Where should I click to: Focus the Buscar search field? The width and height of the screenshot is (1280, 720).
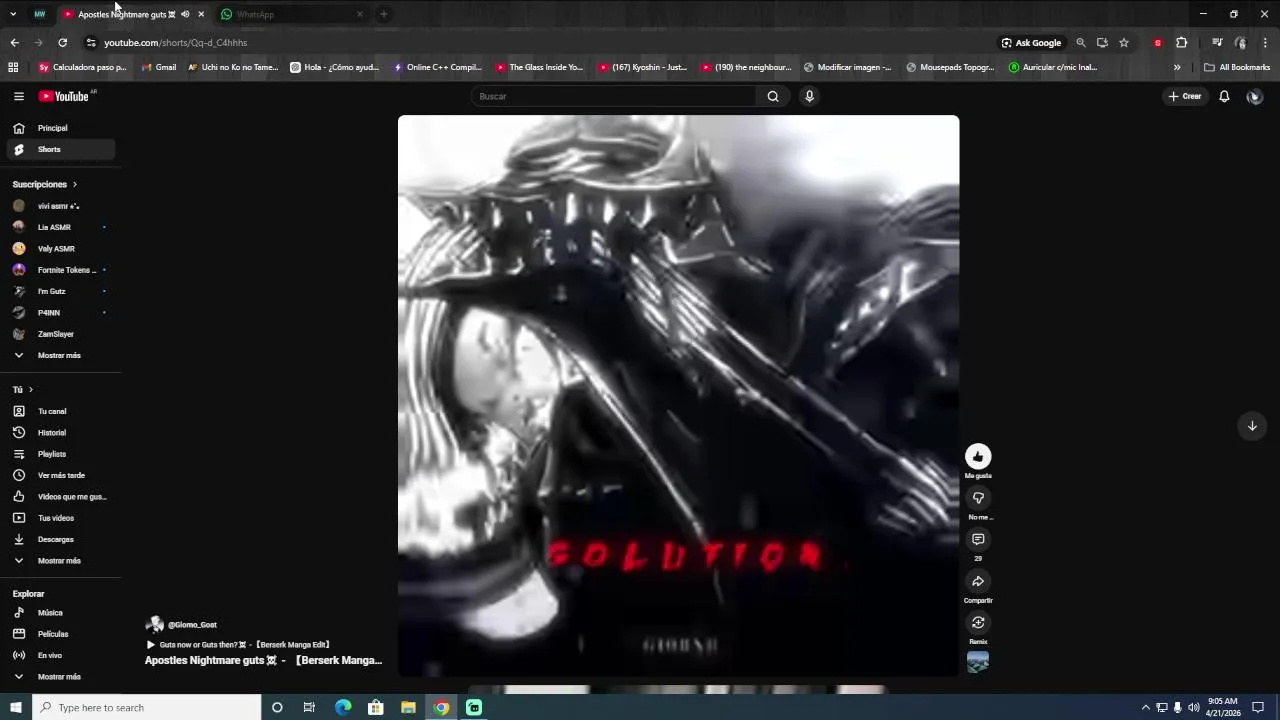613,96
